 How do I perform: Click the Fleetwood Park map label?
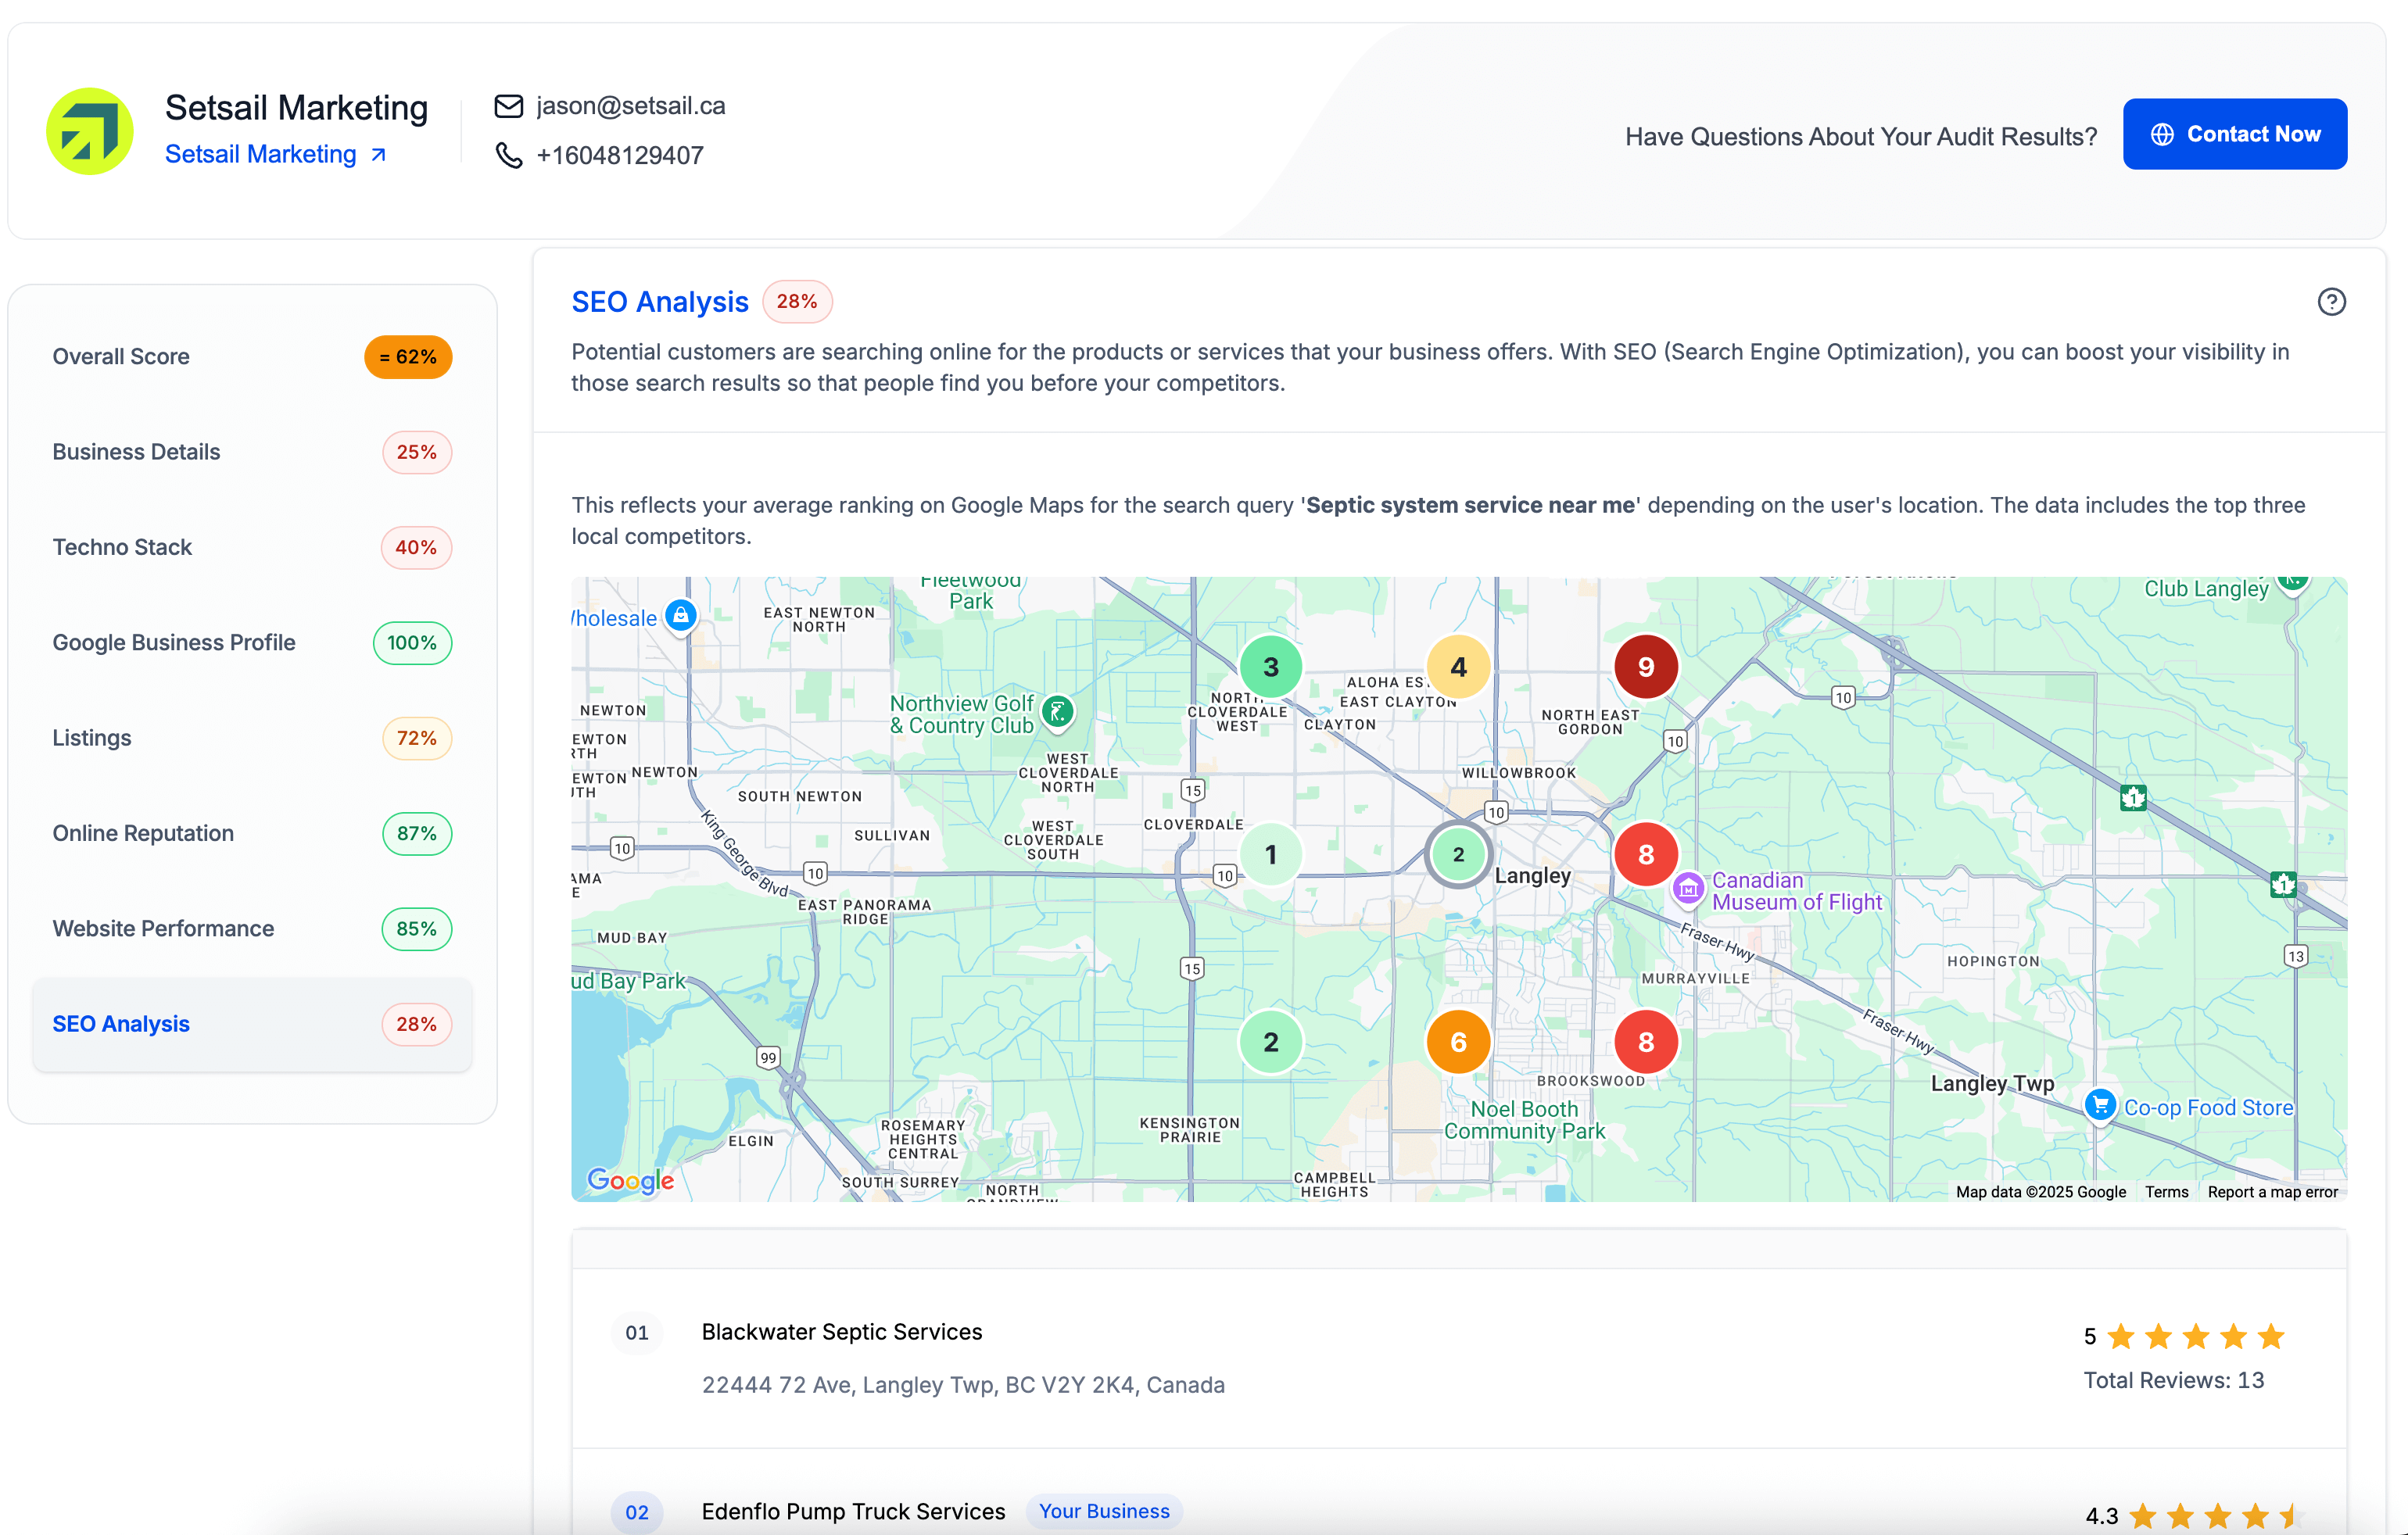[x=970, y=591]
